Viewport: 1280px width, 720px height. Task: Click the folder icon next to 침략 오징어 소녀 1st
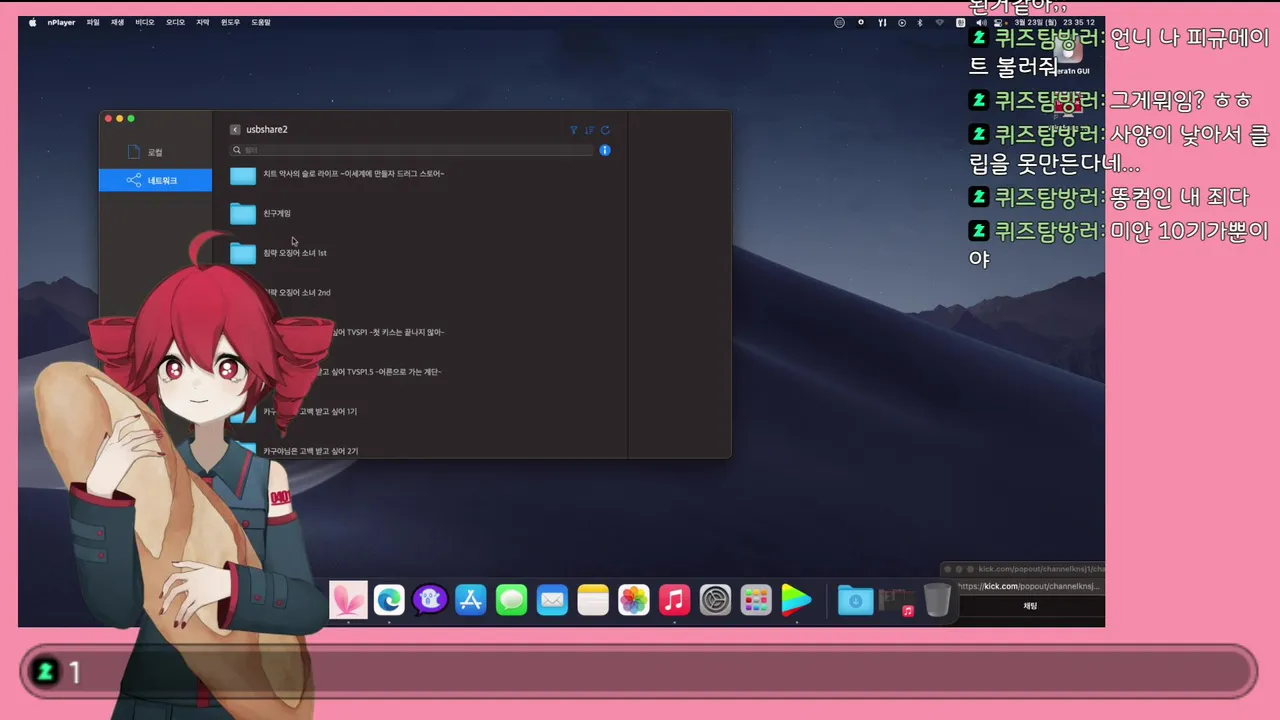click(243, 253)
